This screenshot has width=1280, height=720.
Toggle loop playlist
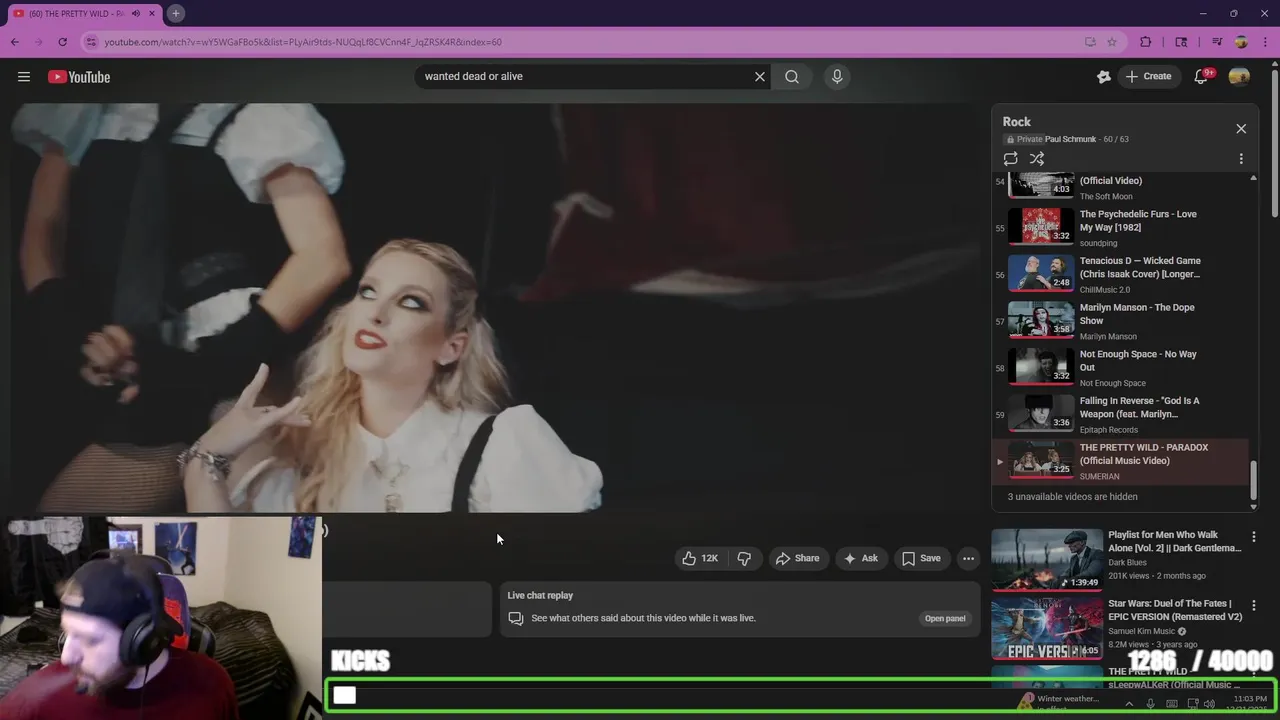tap(1010, 159)
